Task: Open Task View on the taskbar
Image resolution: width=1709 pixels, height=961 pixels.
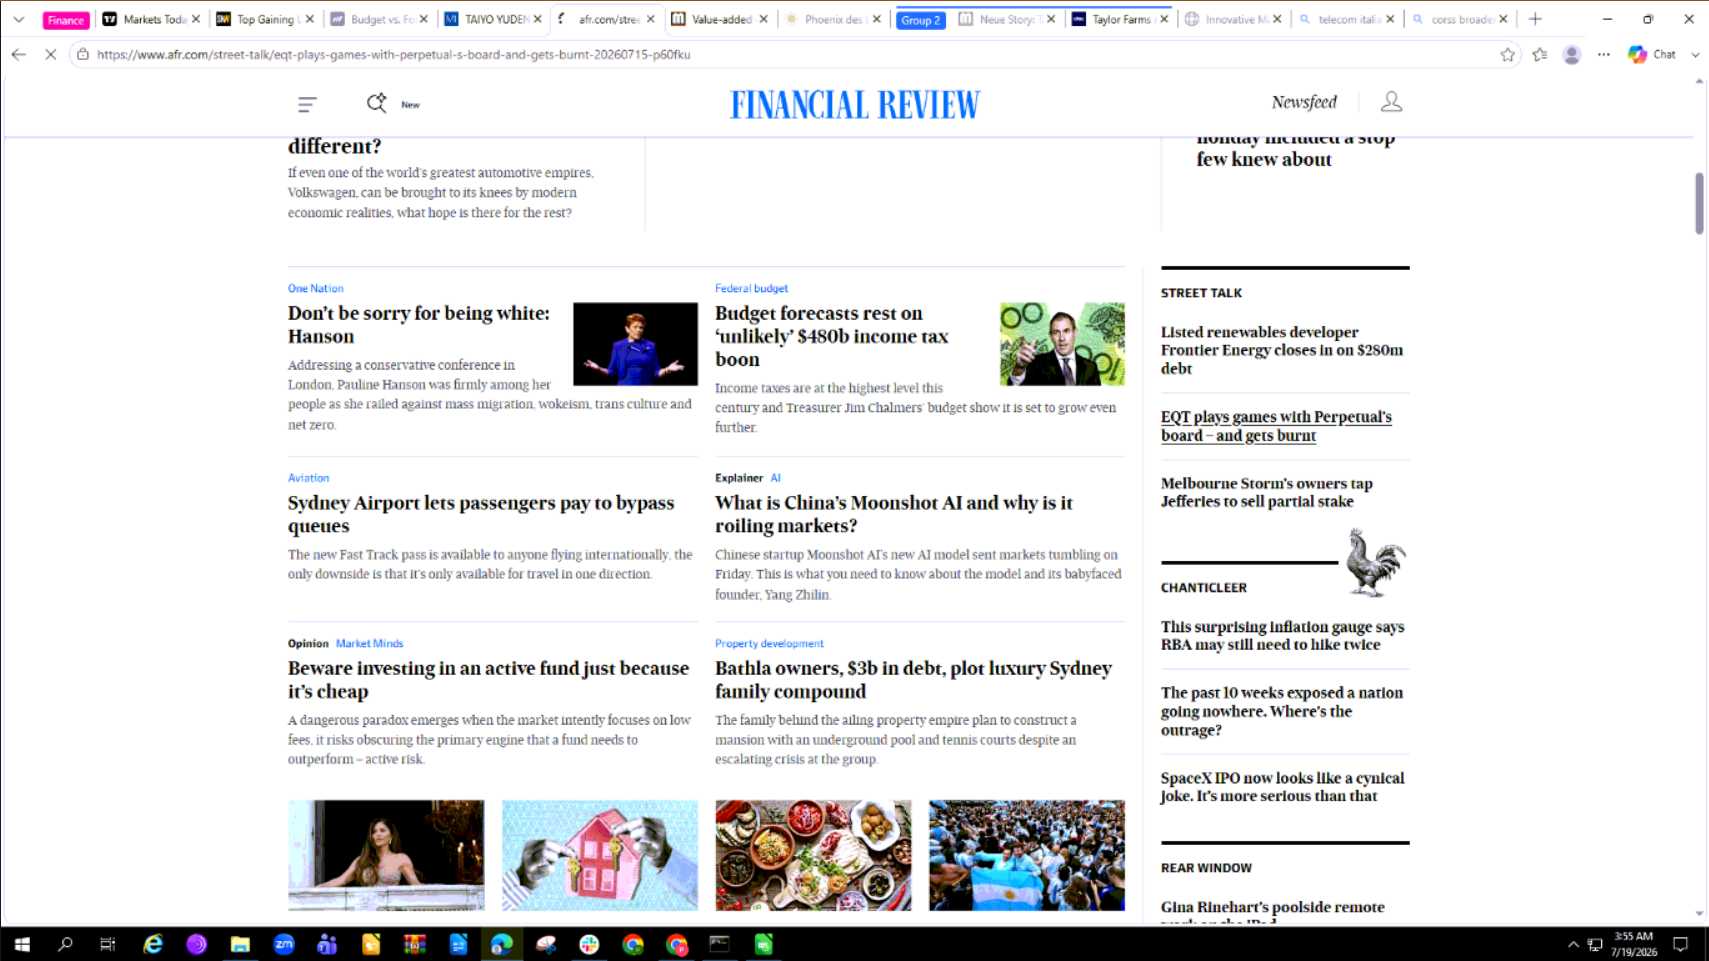Action: [108, 944]
